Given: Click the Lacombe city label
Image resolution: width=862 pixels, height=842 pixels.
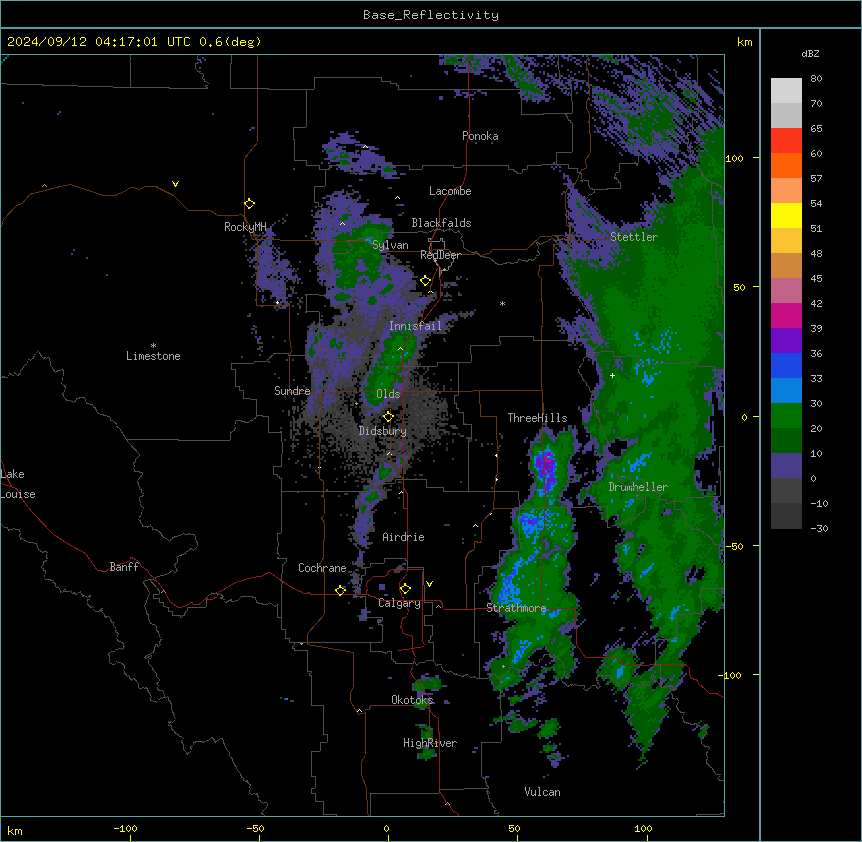Looking at the screenshot, I should pos(450,191).
